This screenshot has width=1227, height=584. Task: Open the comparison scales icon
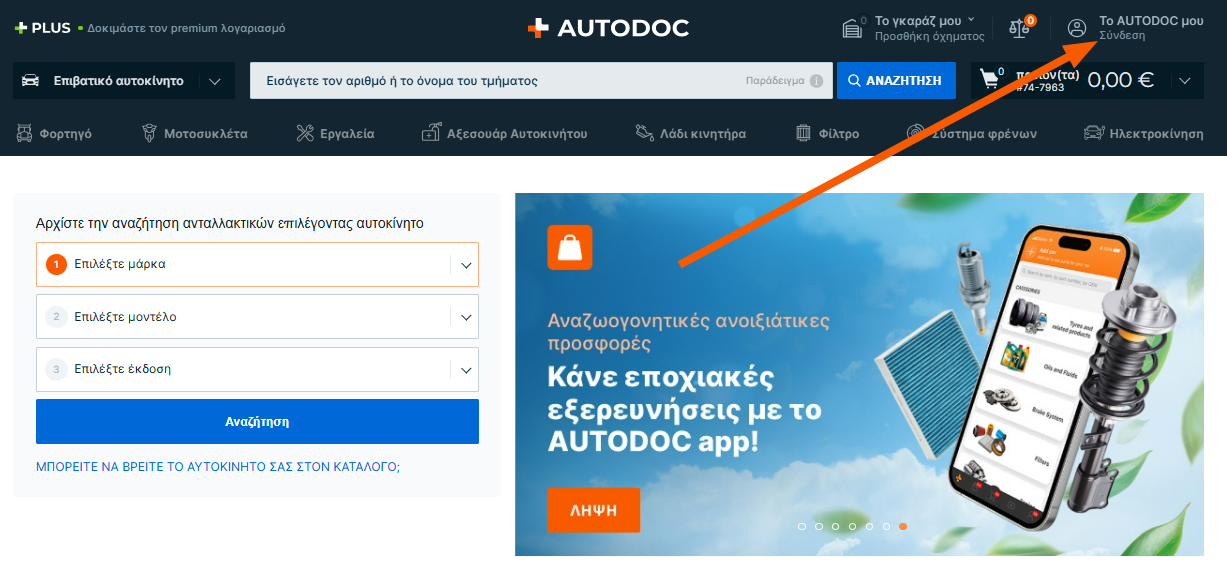click(1020, 27)
